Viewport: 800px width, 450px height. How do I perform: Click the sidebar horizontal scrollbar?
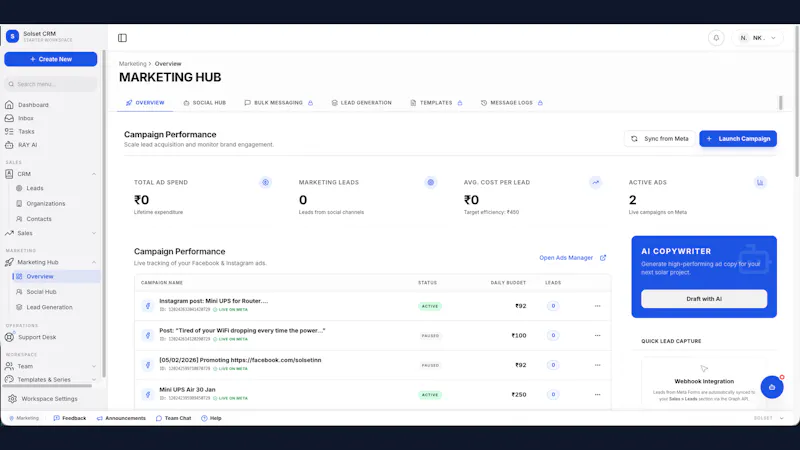[48, 386]
